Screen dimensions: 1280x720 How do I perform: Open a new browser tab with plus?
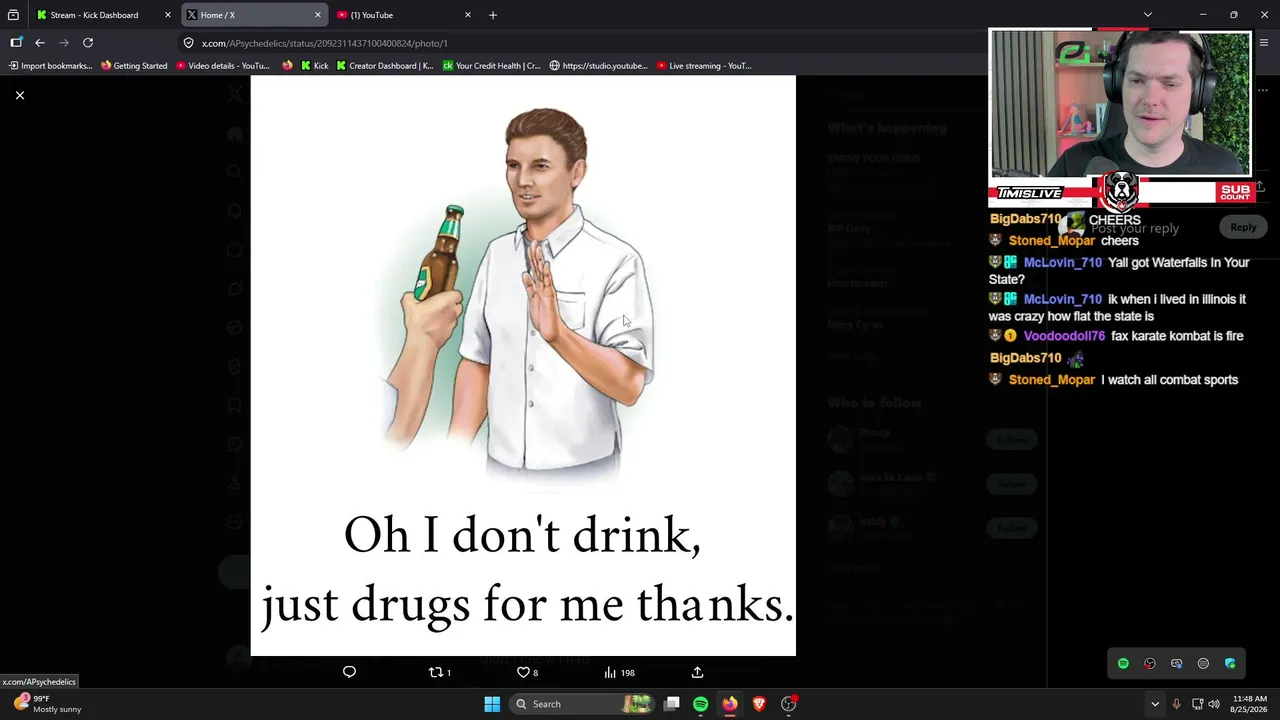[493, 15]
